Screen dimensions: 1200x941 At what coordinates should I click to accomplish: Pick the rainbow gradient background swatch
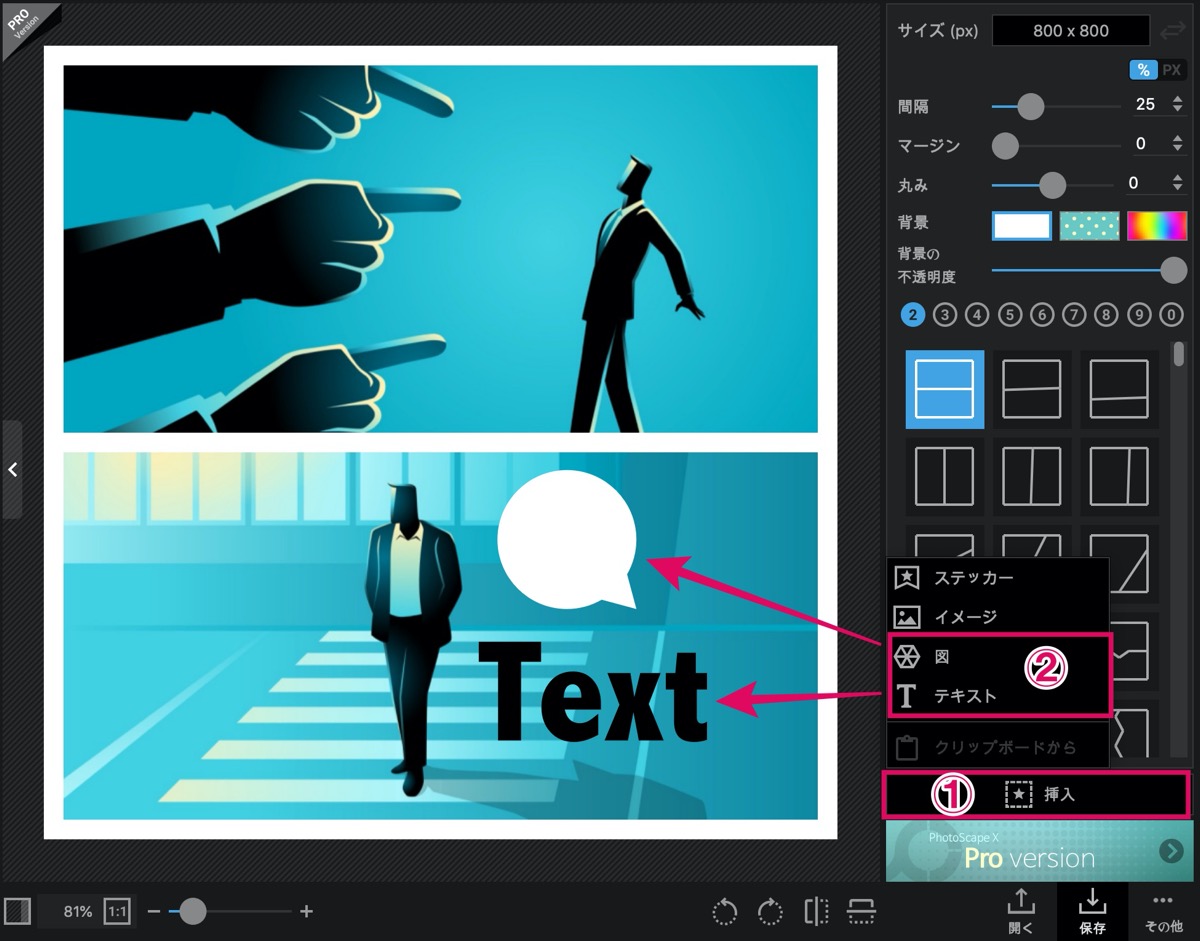tap(1157, 226)
